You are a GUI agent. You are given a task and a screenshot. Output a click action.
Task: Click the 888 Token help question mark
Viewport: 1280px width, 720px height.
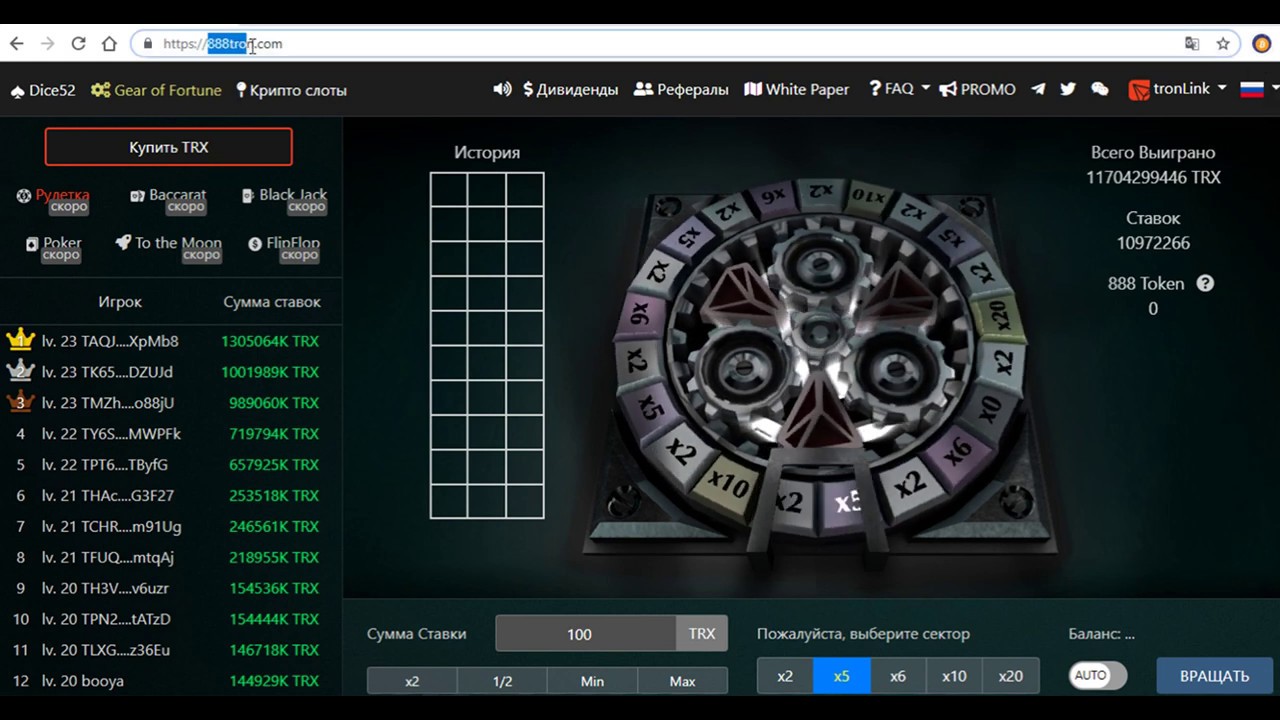click(1205, 283)
